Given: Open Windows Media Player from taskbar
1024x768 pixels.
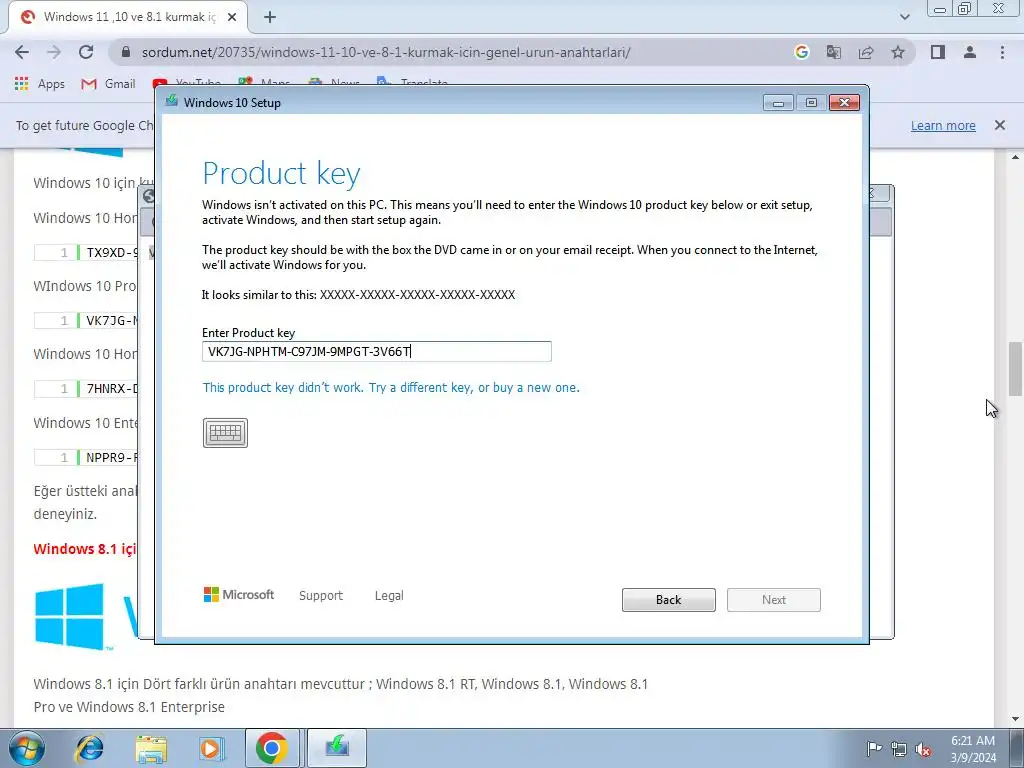Looking at the screenshot, I should [212, 748].
